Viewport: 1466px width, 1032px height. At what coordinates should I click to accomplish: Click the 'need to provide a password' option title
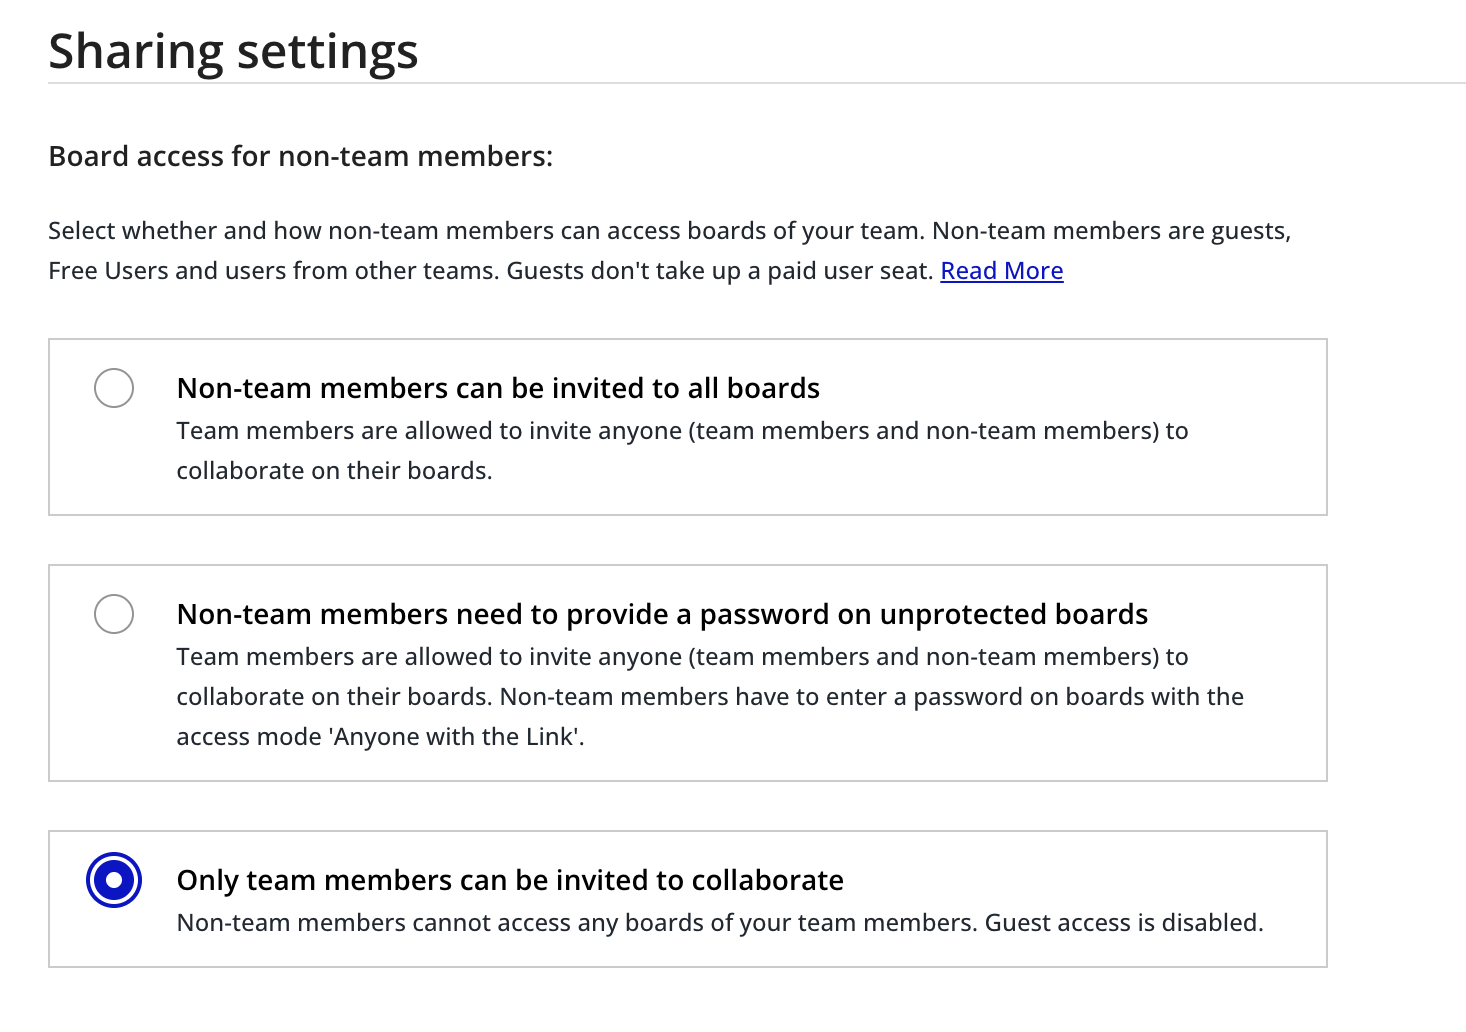click(662, 614)
